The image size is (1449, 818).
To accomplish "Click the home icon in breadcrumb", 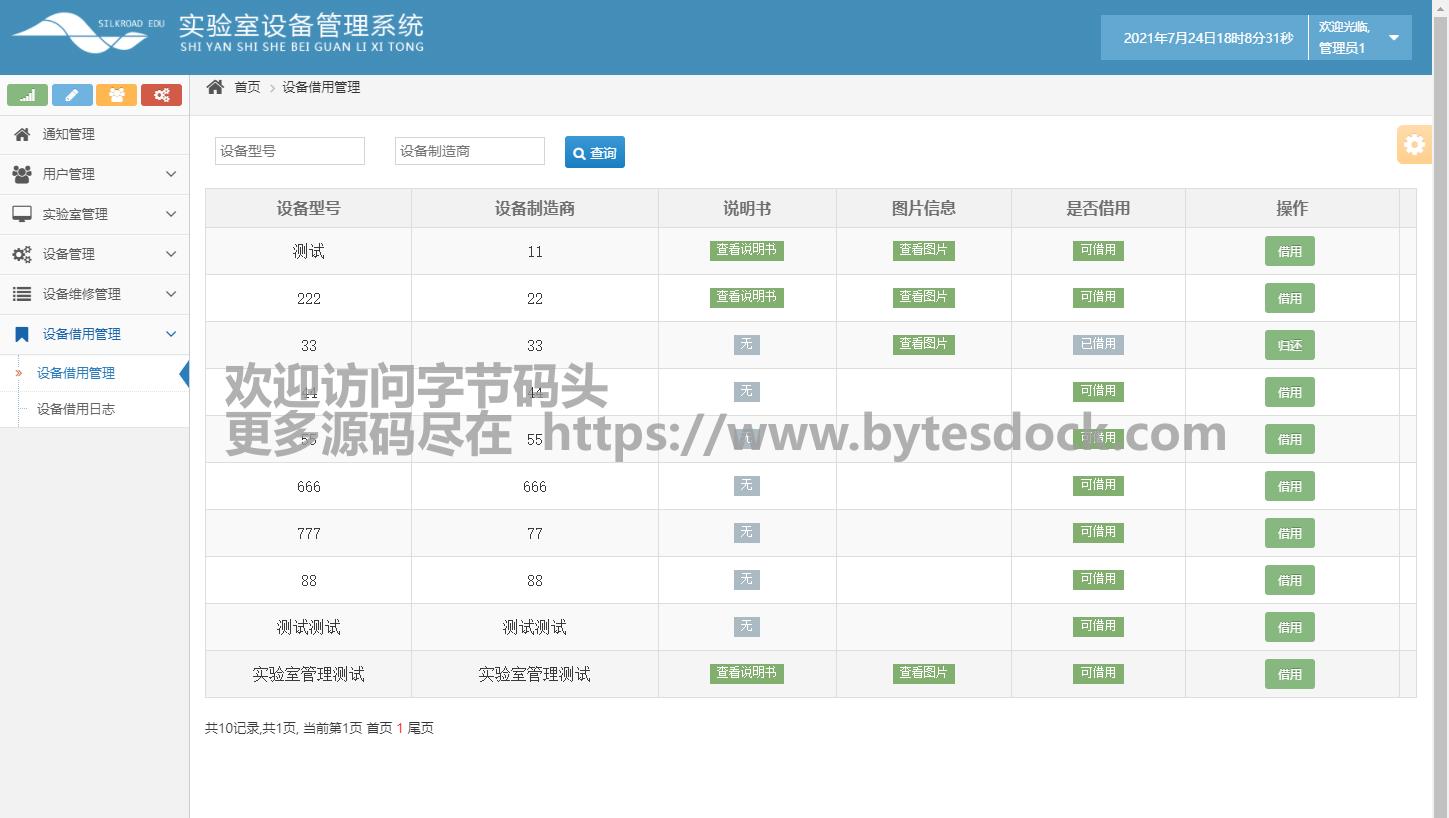I will click(x=215, y=87).
